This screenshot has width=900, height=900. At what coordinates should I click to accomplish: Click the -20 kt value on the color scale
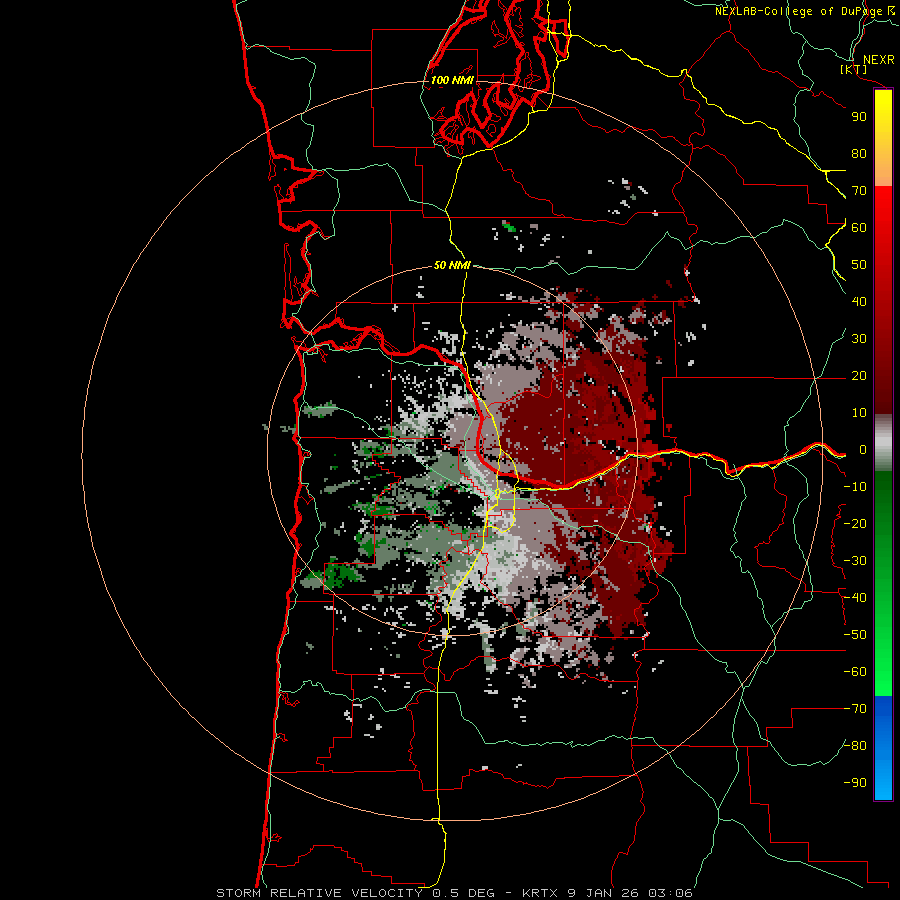855,524
